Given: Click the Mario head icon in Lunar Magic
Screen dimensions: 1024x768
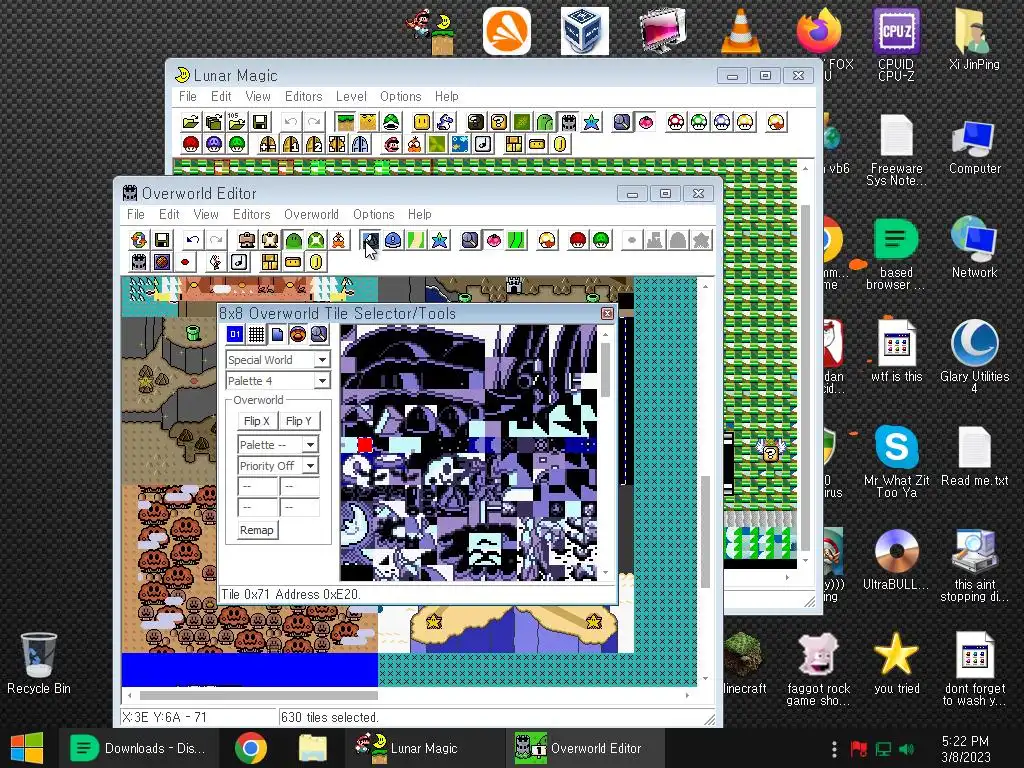Looking at the screenshot, I should click(391, 144).
